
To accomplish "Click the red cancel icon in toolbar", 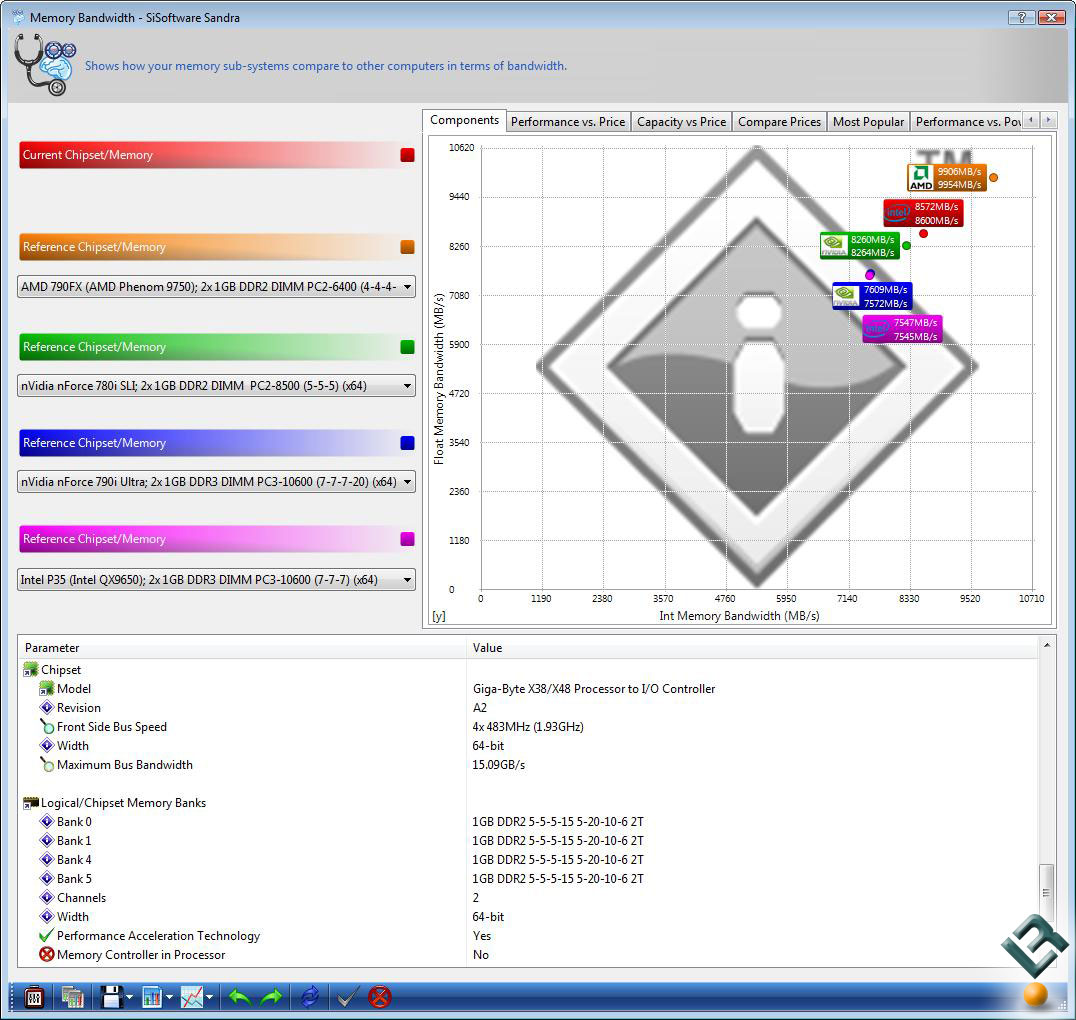I will coord(379,997).
